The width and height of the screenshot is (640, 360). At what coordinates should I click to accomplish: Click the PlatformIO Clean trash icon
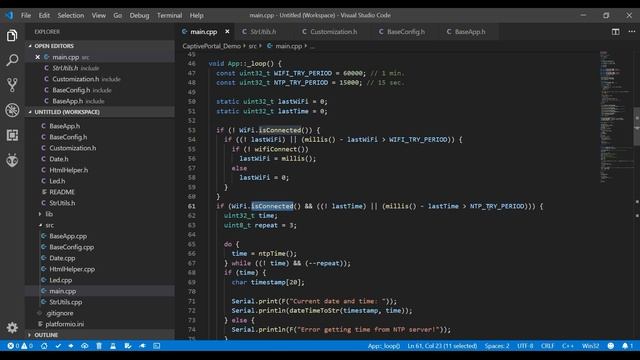[x=99, y=346]
